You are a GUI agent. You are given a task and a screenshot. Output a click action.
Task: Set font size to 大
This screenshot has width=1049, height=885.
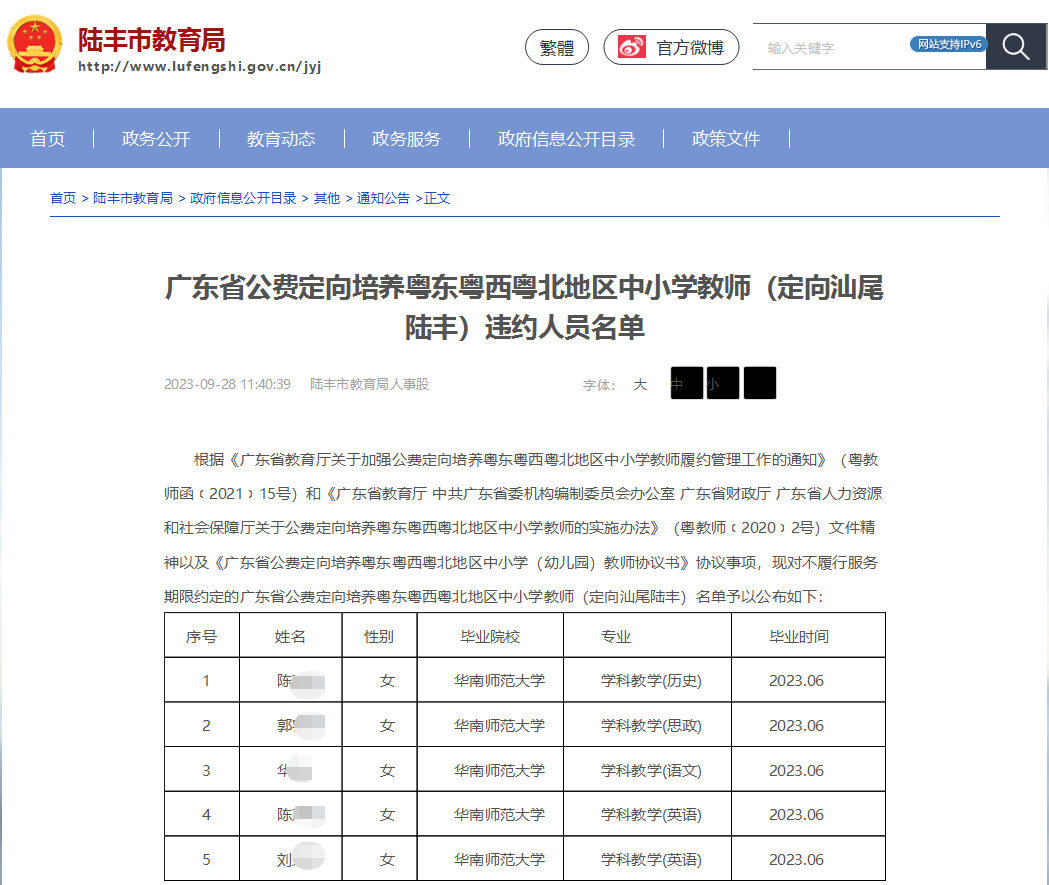[x=640, y=384]
